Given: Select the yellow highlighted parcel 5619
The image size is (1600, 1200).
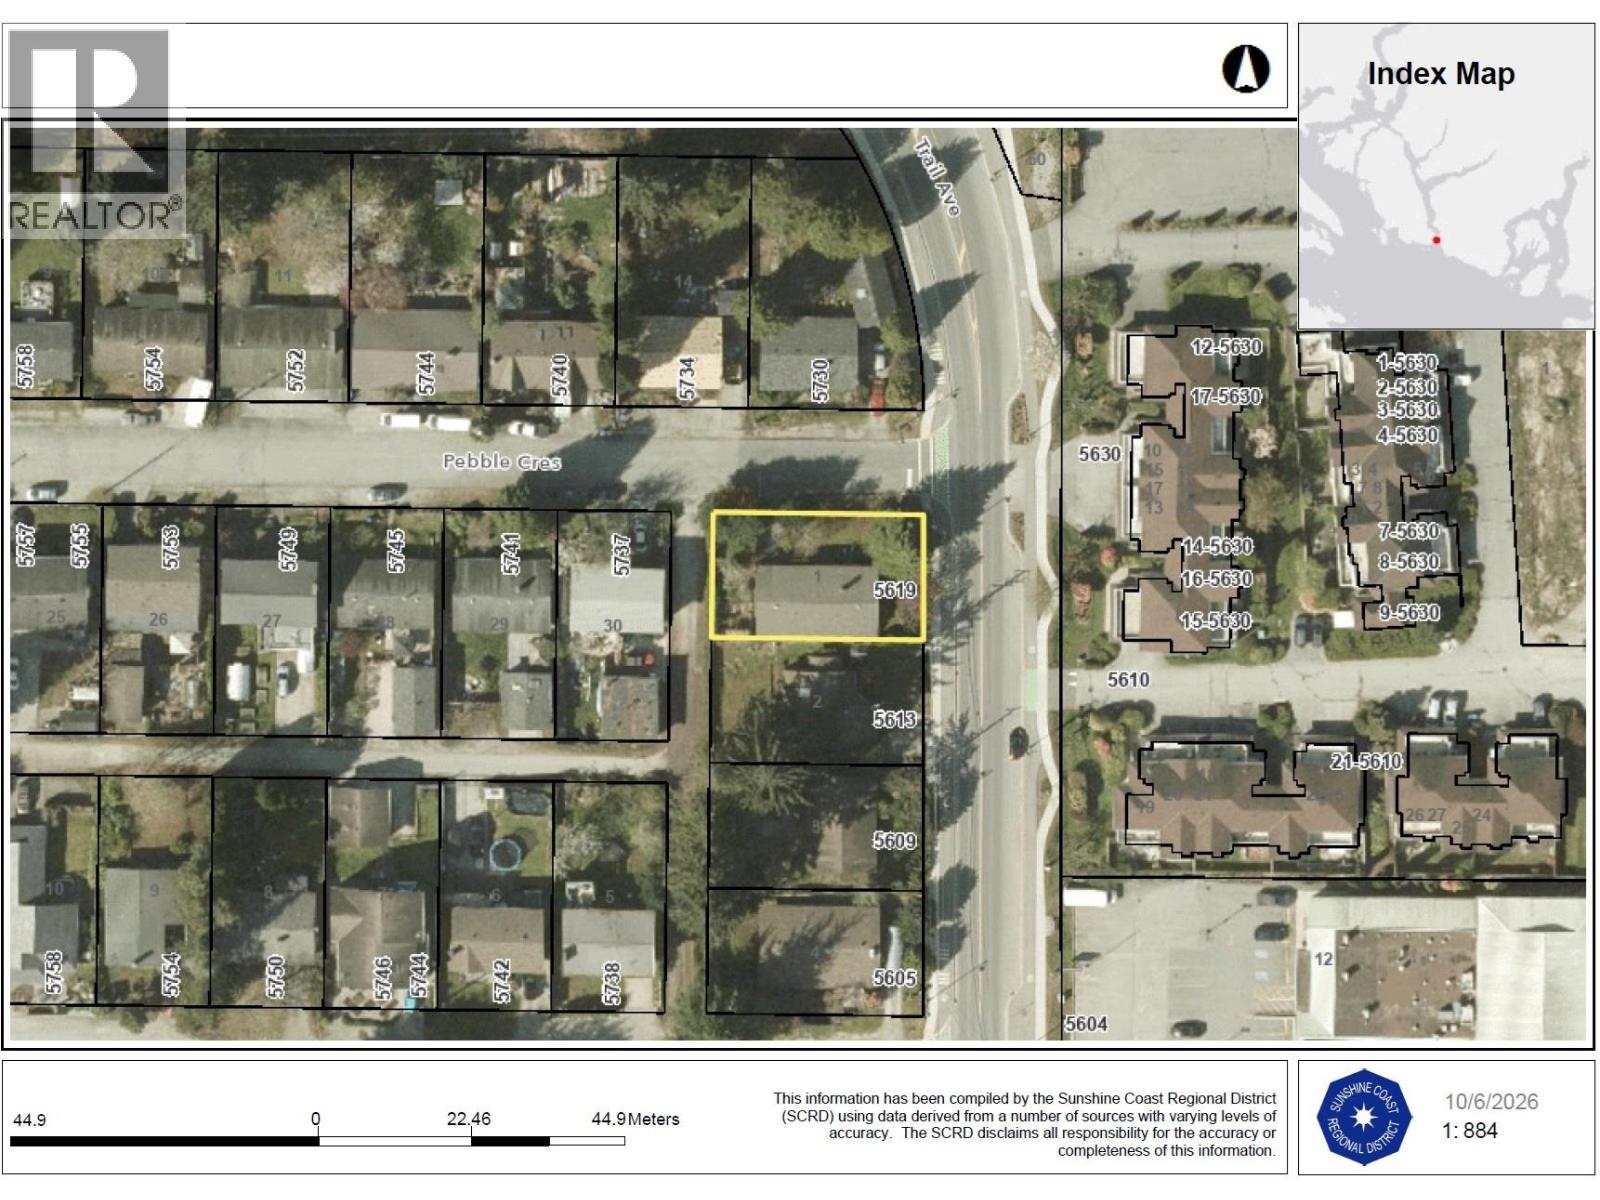Looking at the screenshot, I should 817,575.
